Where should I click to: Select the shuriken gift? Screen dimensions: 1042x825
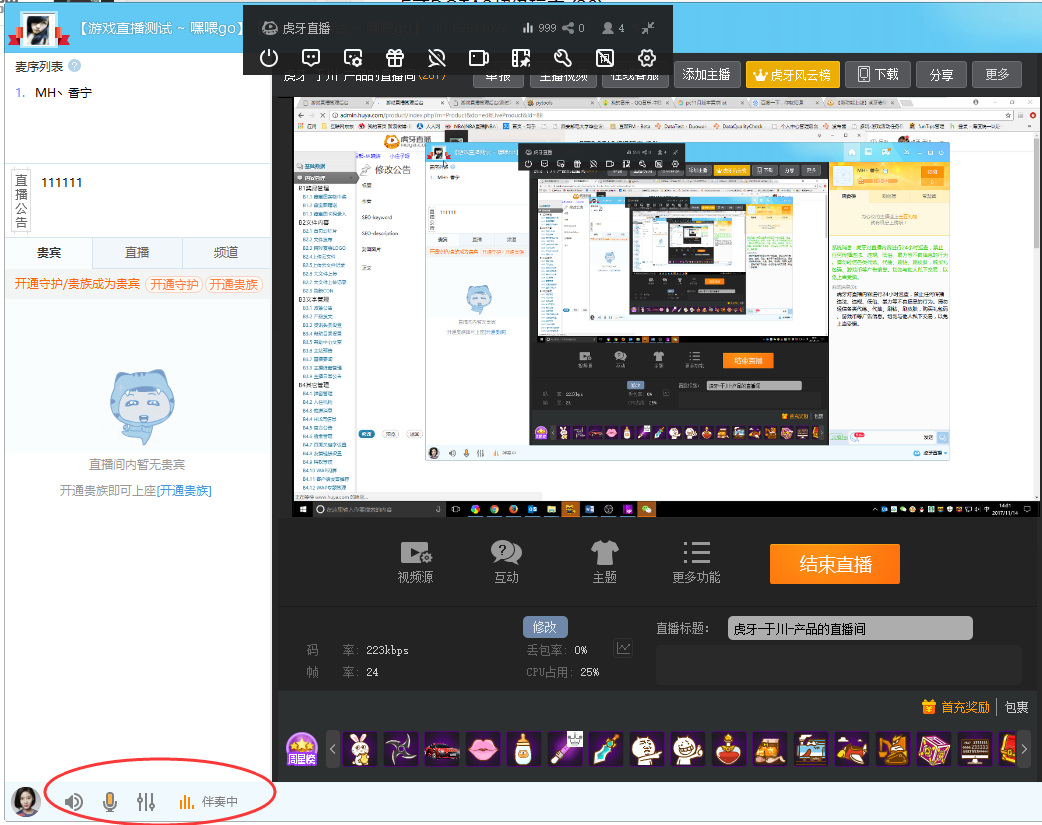(401, 749)
